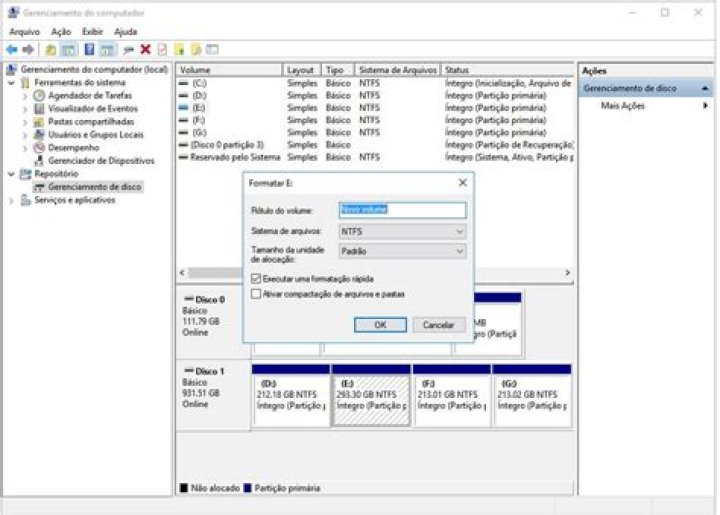
Task: Open Sistema de arquivos NTFS dropdown
Action: point(402,231)
